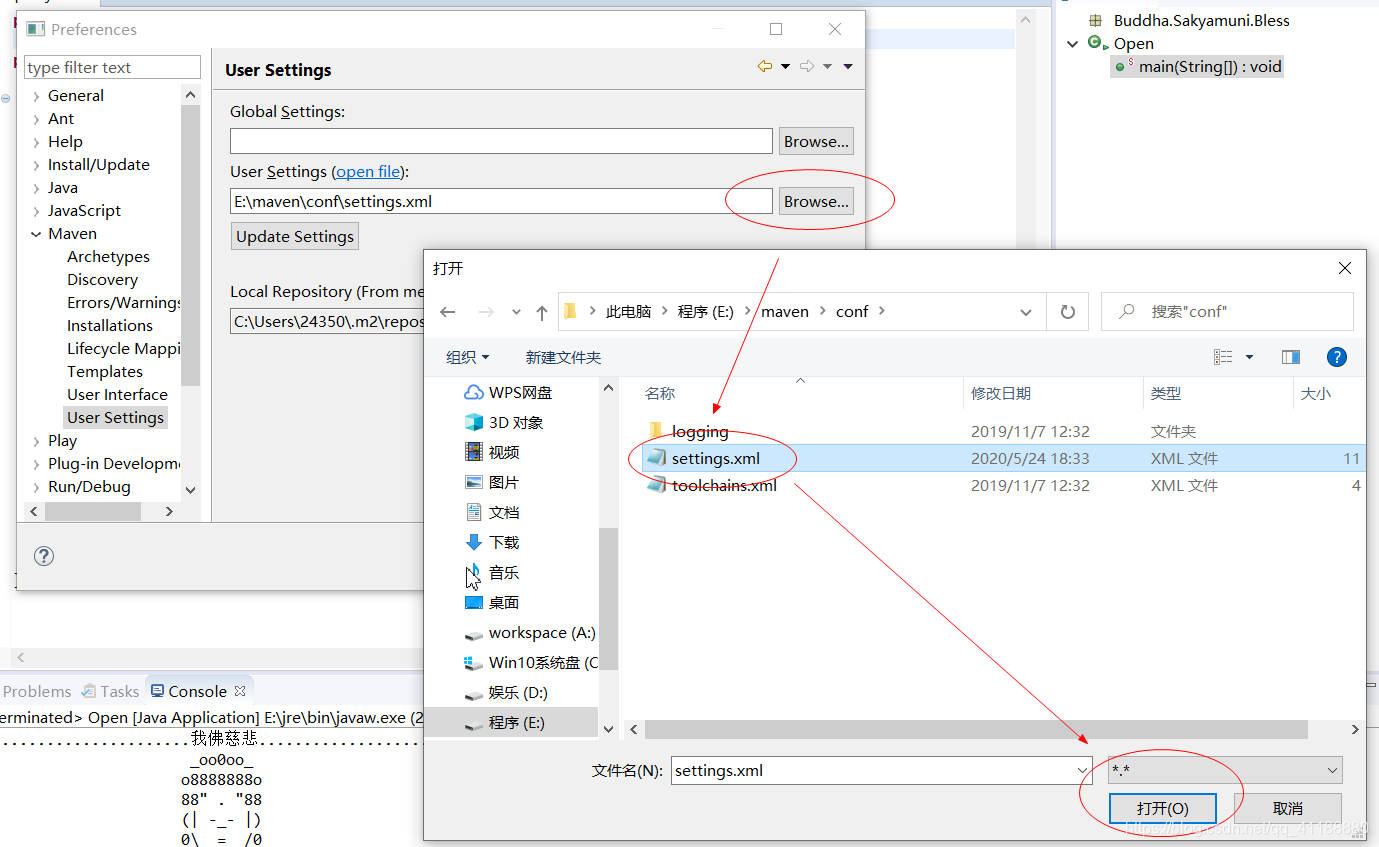Image resolution: width=1379 pixels, height=847 pixels.
Task: Open the 文件名 dropdown arrow
Action: point(1083,771)
